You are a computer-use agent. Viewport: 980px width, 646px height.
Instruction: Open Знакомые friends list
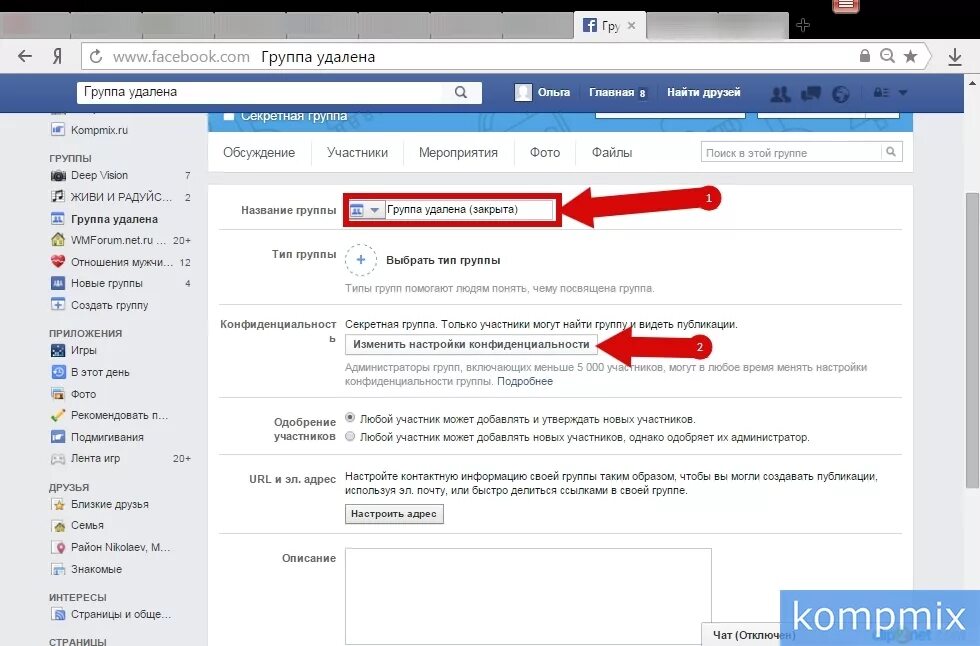click(96, 569)
